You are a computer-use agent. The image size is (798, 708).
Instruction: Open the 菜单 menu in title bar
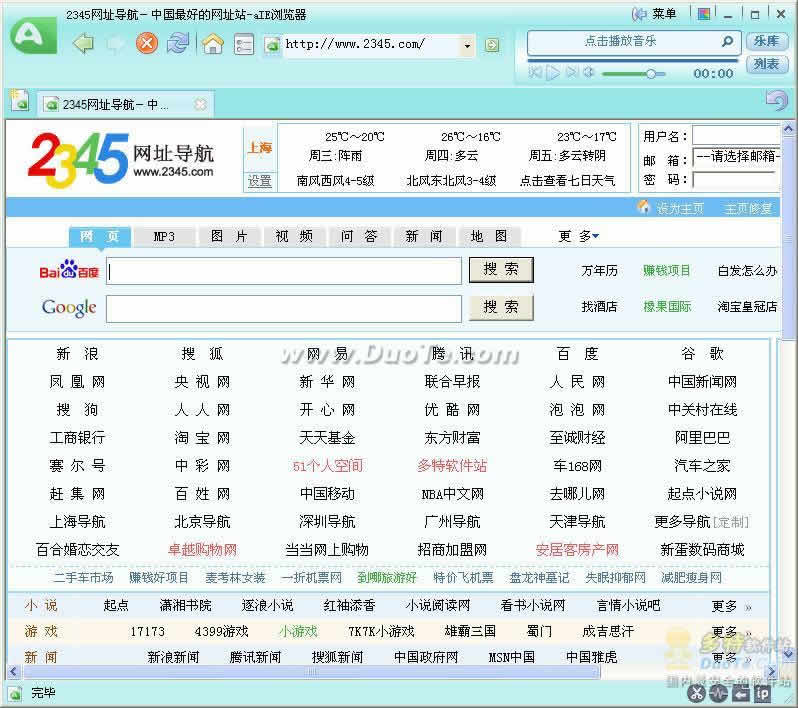pyautogui.click(x=656, y=14)
